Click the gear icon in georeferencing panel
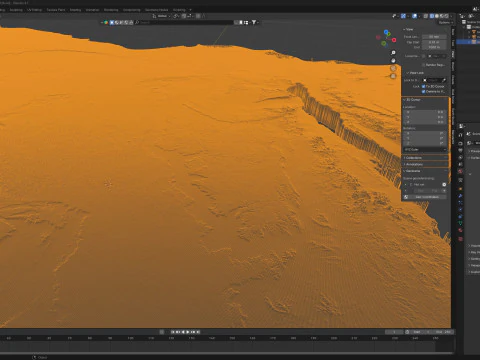Viewport: 480px width, 360px height. pyautogui.click(x=444, y=184)
